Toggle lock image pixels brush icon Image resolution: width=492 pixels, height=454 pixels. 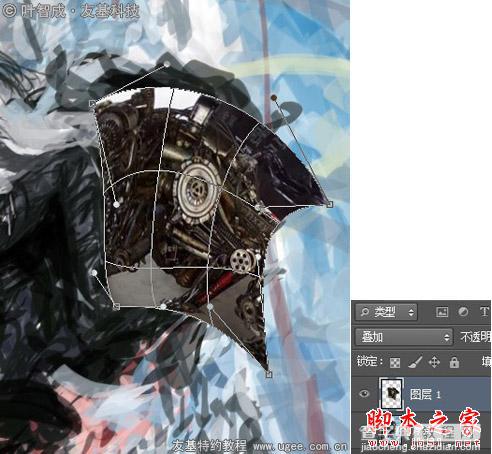coord(415,362)
